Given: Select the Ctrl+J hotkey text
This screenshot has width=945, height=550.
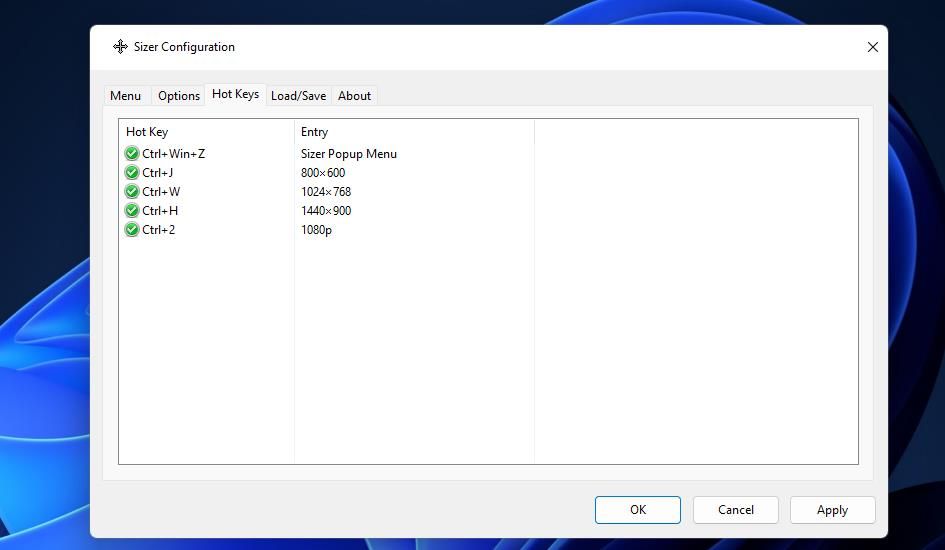Looking at the screenshot, I should click(158, 173).
